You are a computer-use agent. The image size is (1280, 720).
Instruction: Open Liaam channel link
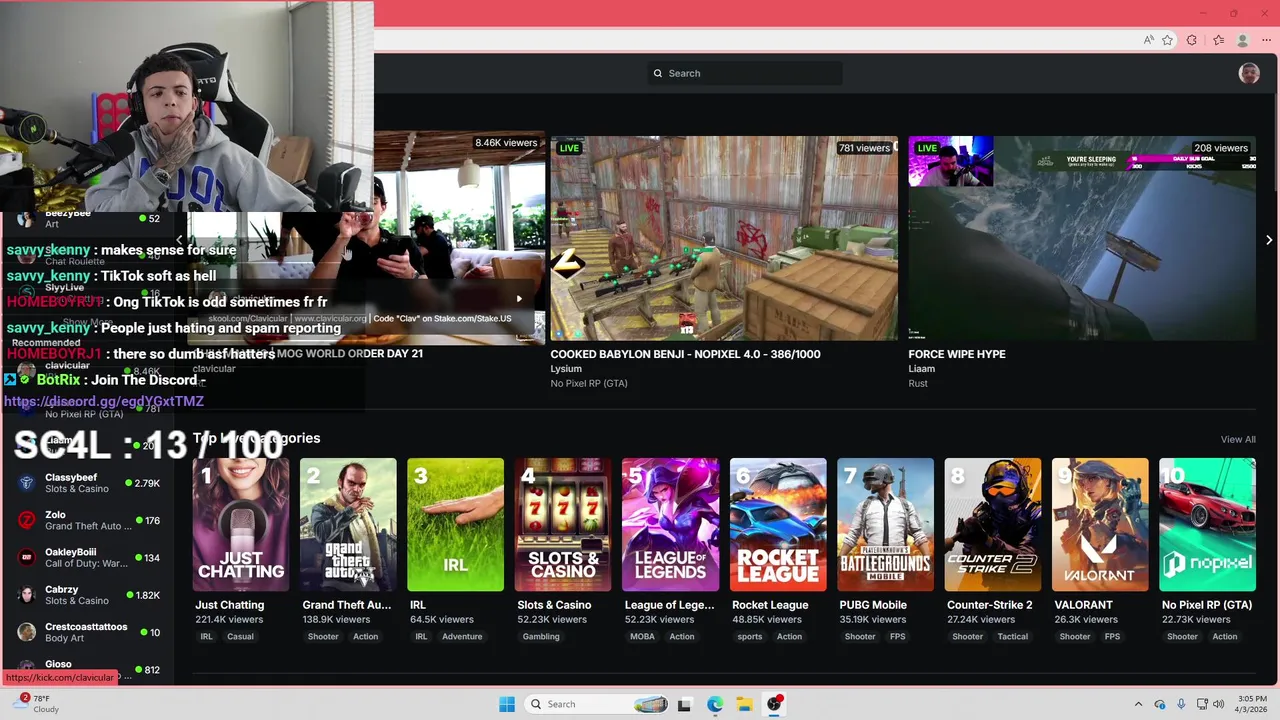pos(921,369)
